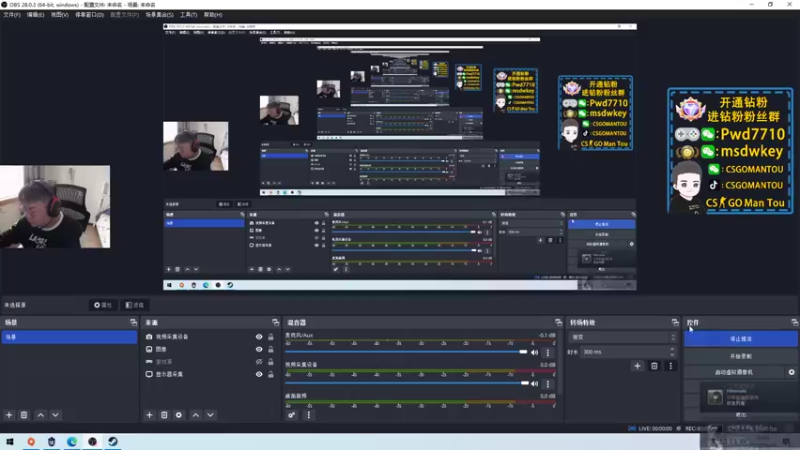800x450 pixels.
Task: Open selected source properties gear icon
Action: [179, 415]
